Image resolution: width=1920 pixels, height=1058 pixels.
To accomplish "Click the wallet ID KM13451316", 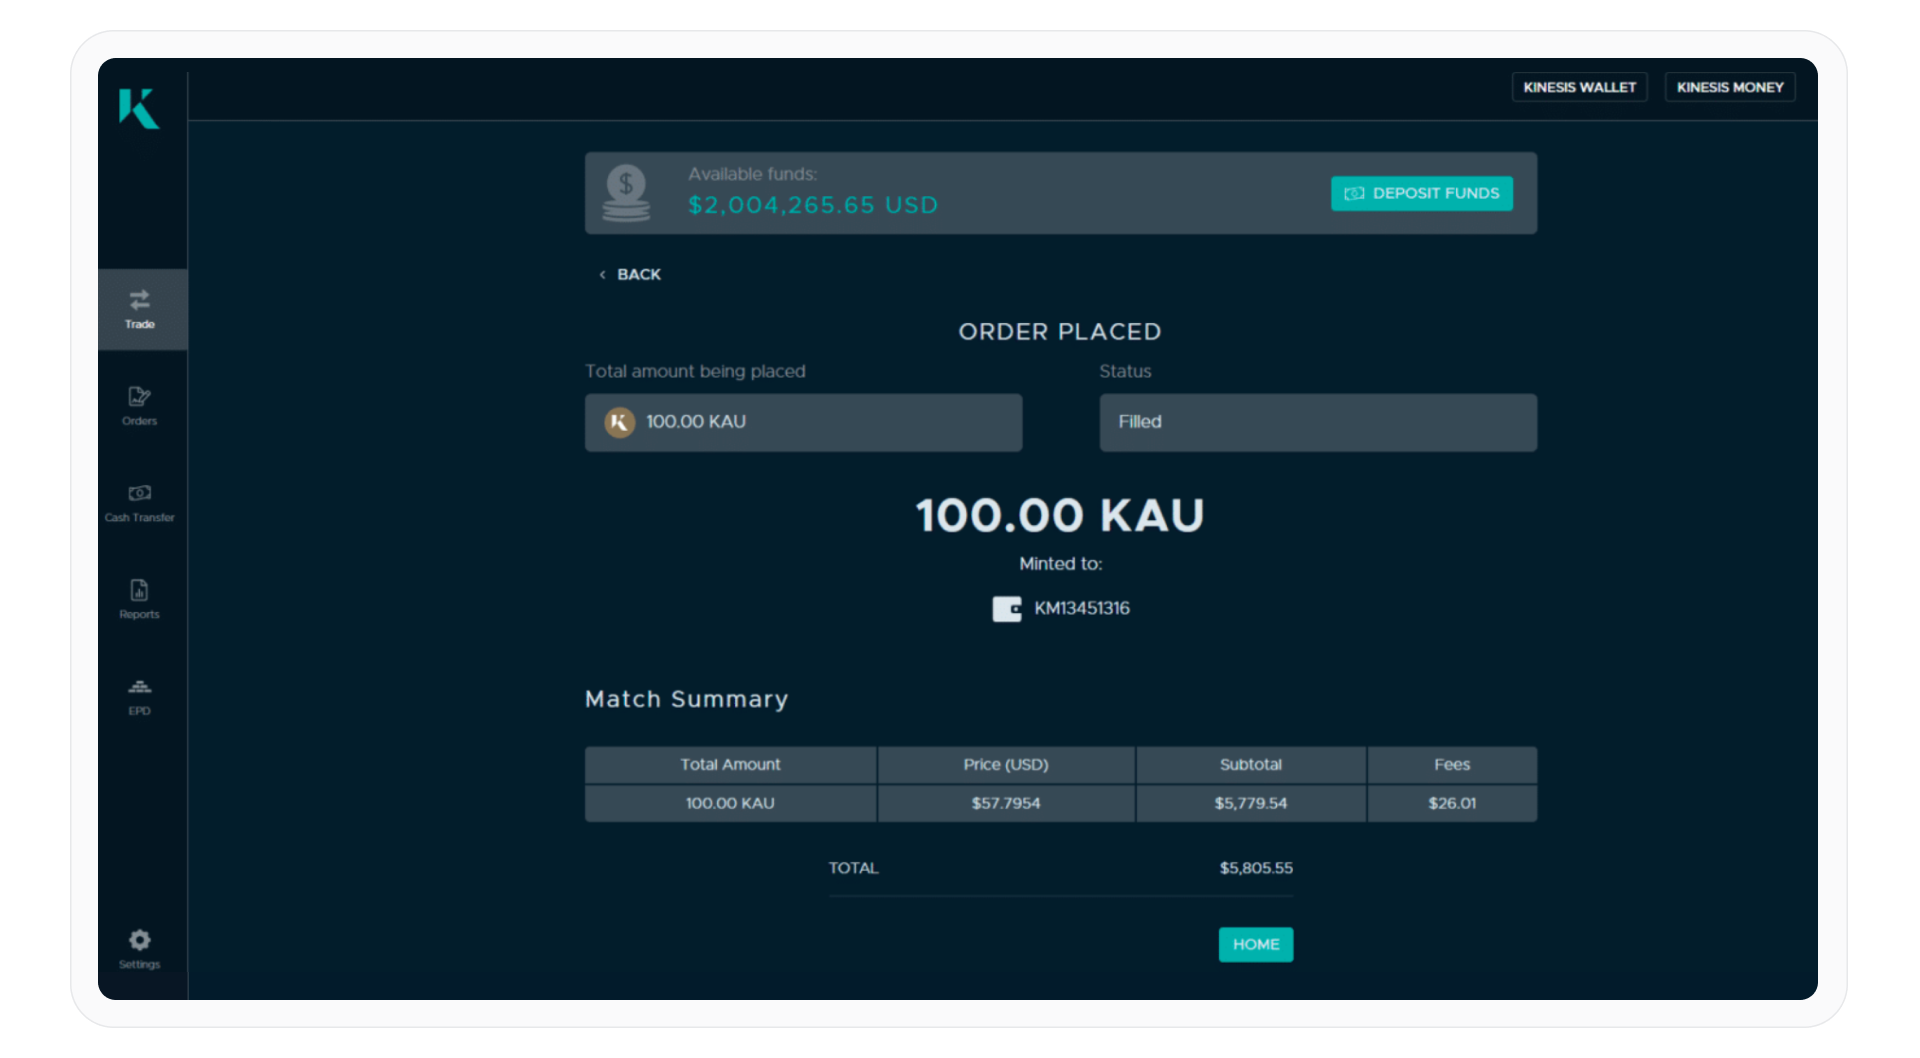I will click(x=1082, y=608).
